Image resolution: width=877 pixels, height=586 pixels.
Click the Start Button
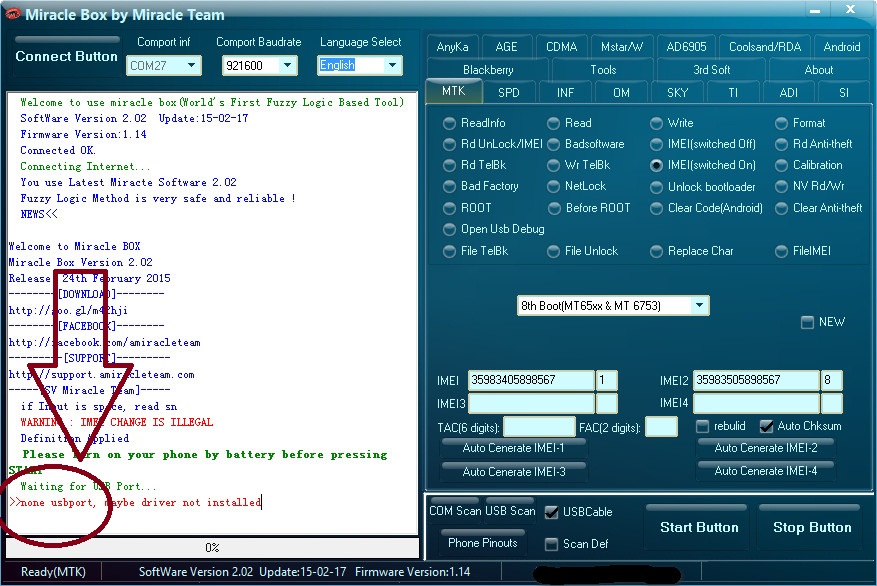pos(699,527)
